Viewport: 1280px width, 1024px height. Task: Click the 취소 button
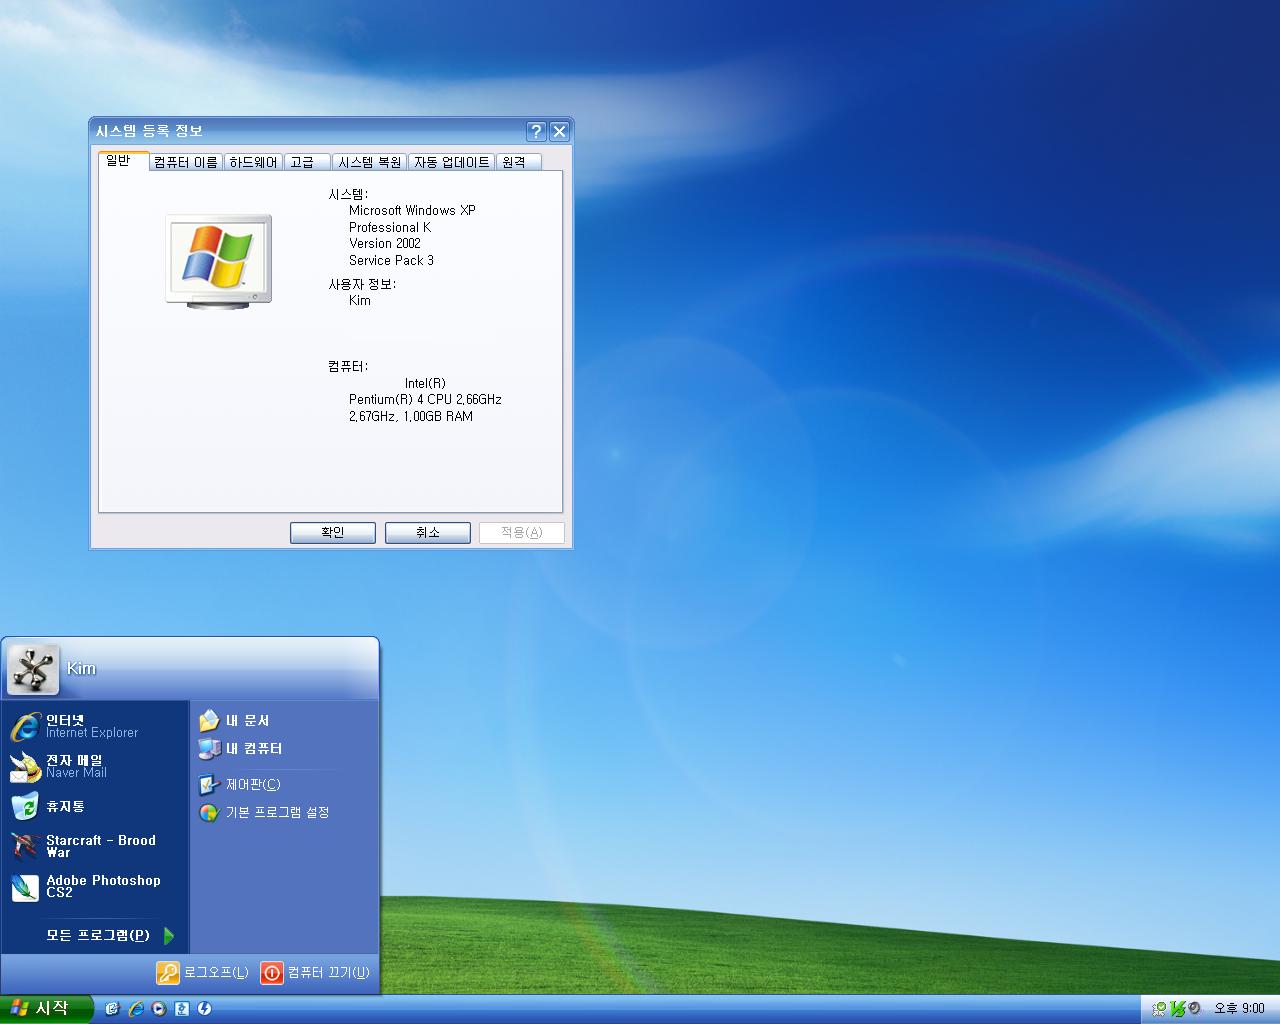click(428, 533)
